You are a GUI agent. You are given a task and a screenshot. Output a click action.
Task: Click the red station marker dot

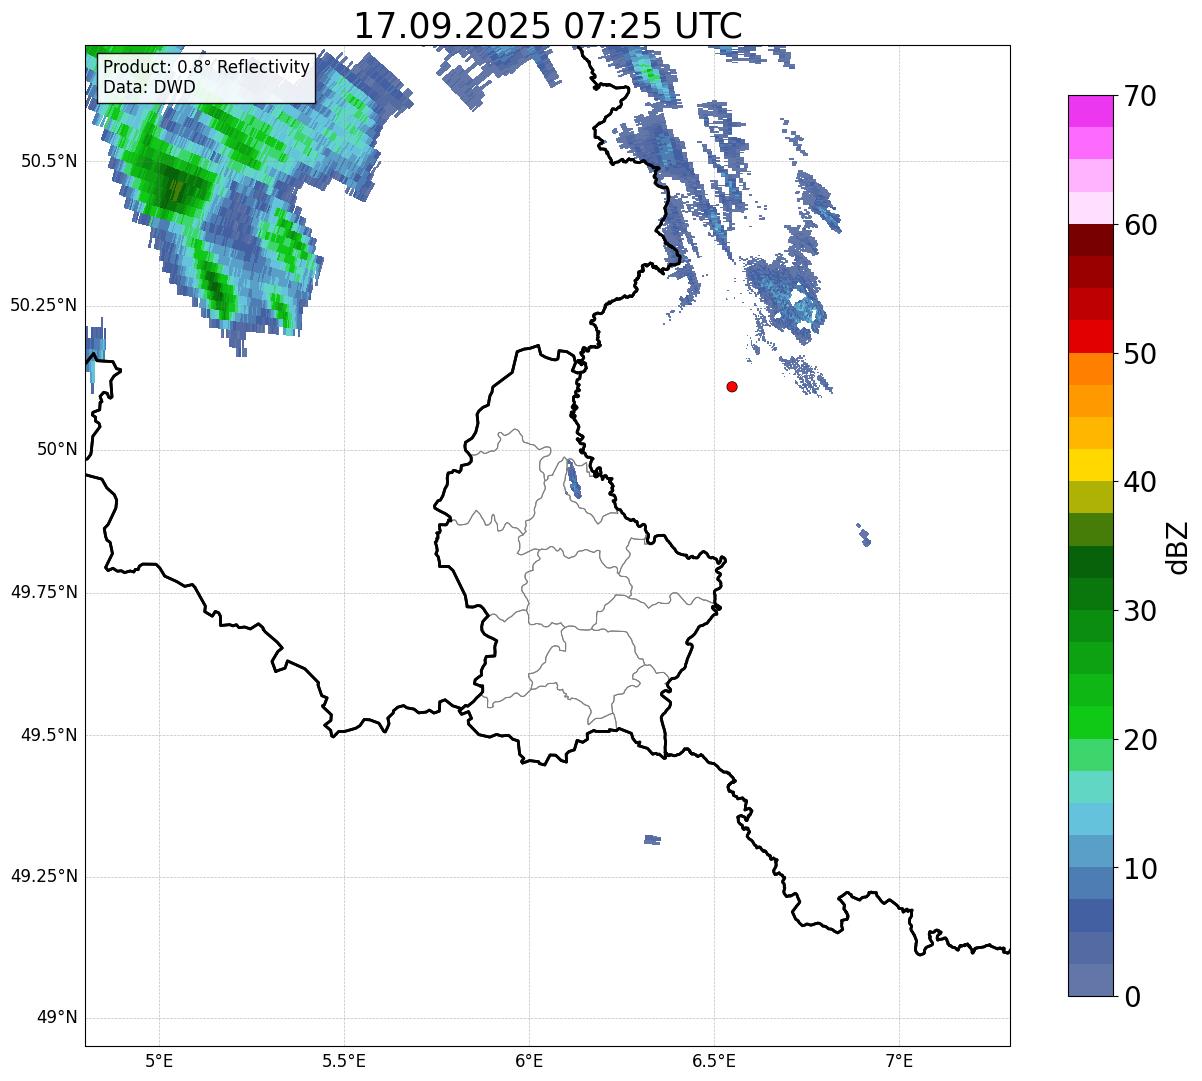click(732, 386)
